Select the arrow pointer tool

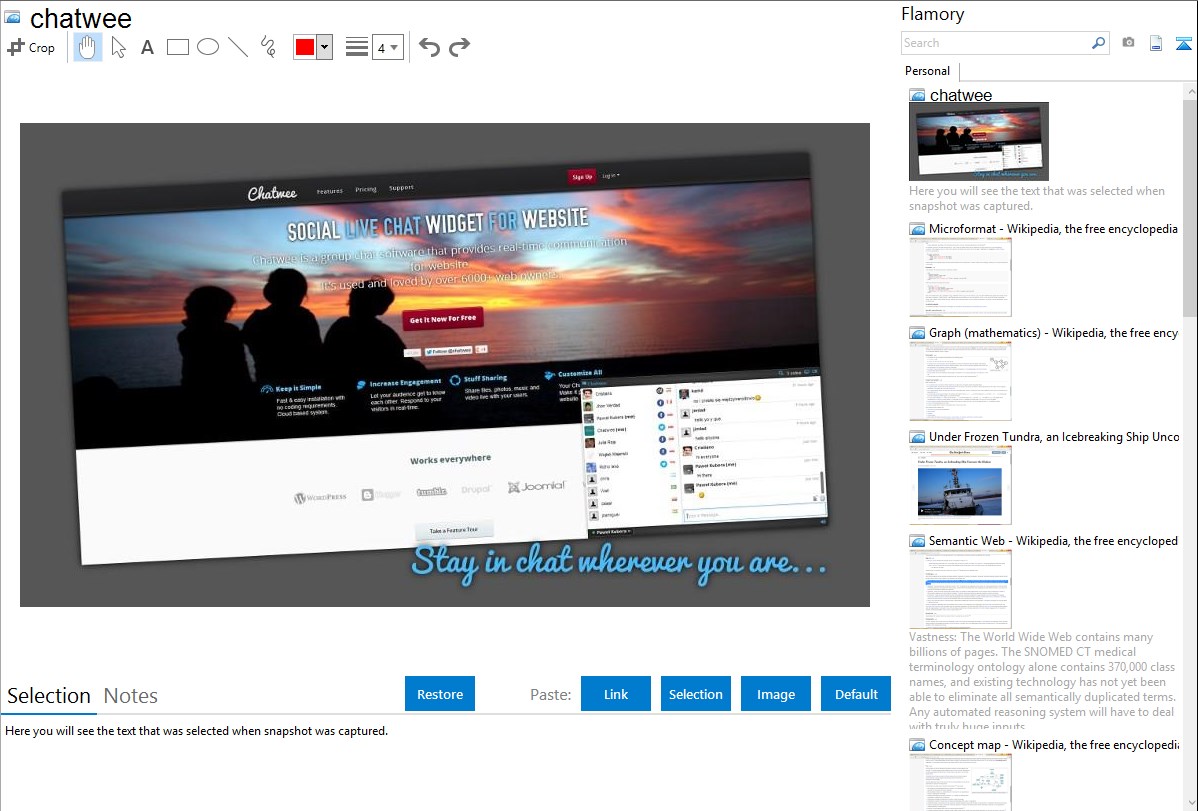[x=118, y=47]
